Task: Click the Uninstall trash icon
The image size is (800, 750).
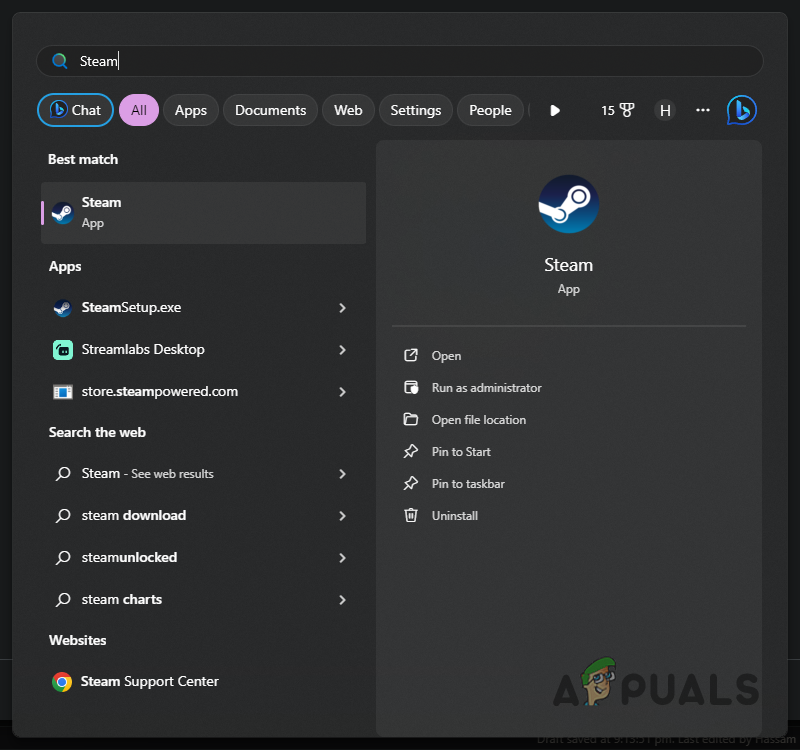Action: coord(411,515)
